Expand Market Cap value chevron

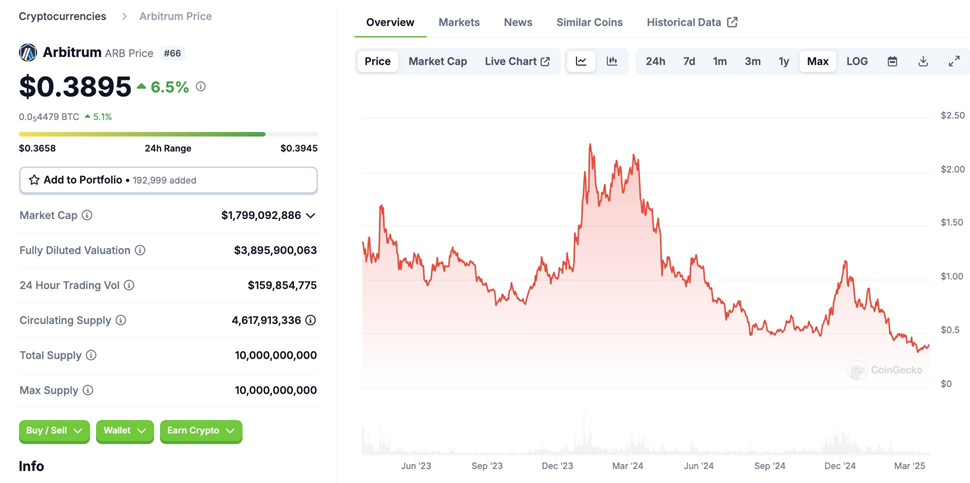[x=311, y=215]
